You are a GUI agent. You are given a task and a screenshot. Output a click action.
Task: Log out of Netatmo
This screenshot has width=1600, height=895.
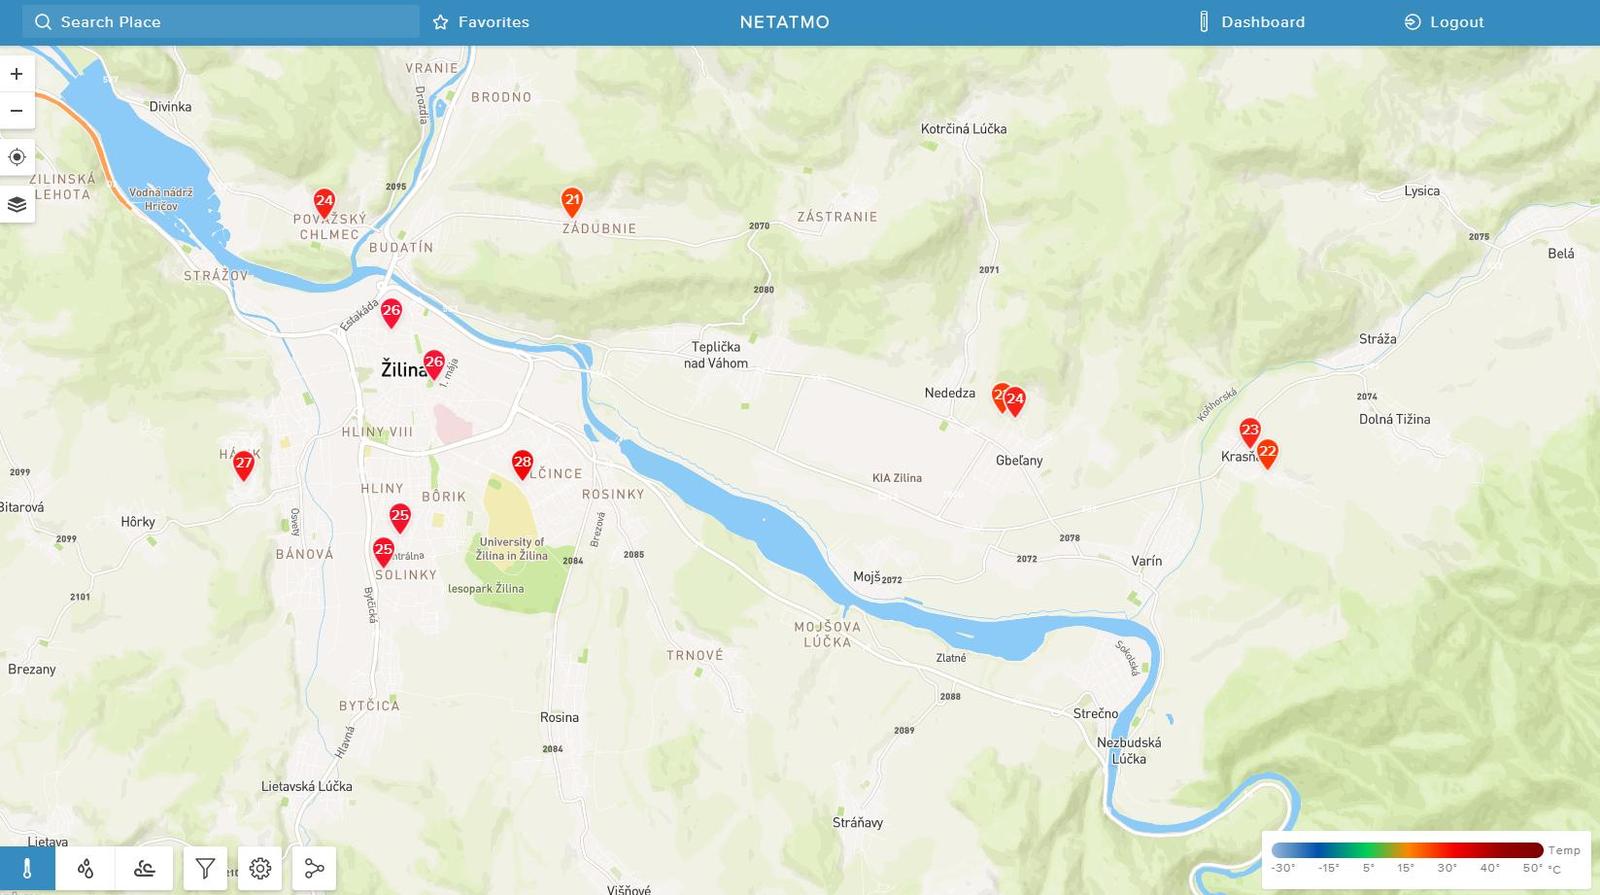pos(1444,22)
